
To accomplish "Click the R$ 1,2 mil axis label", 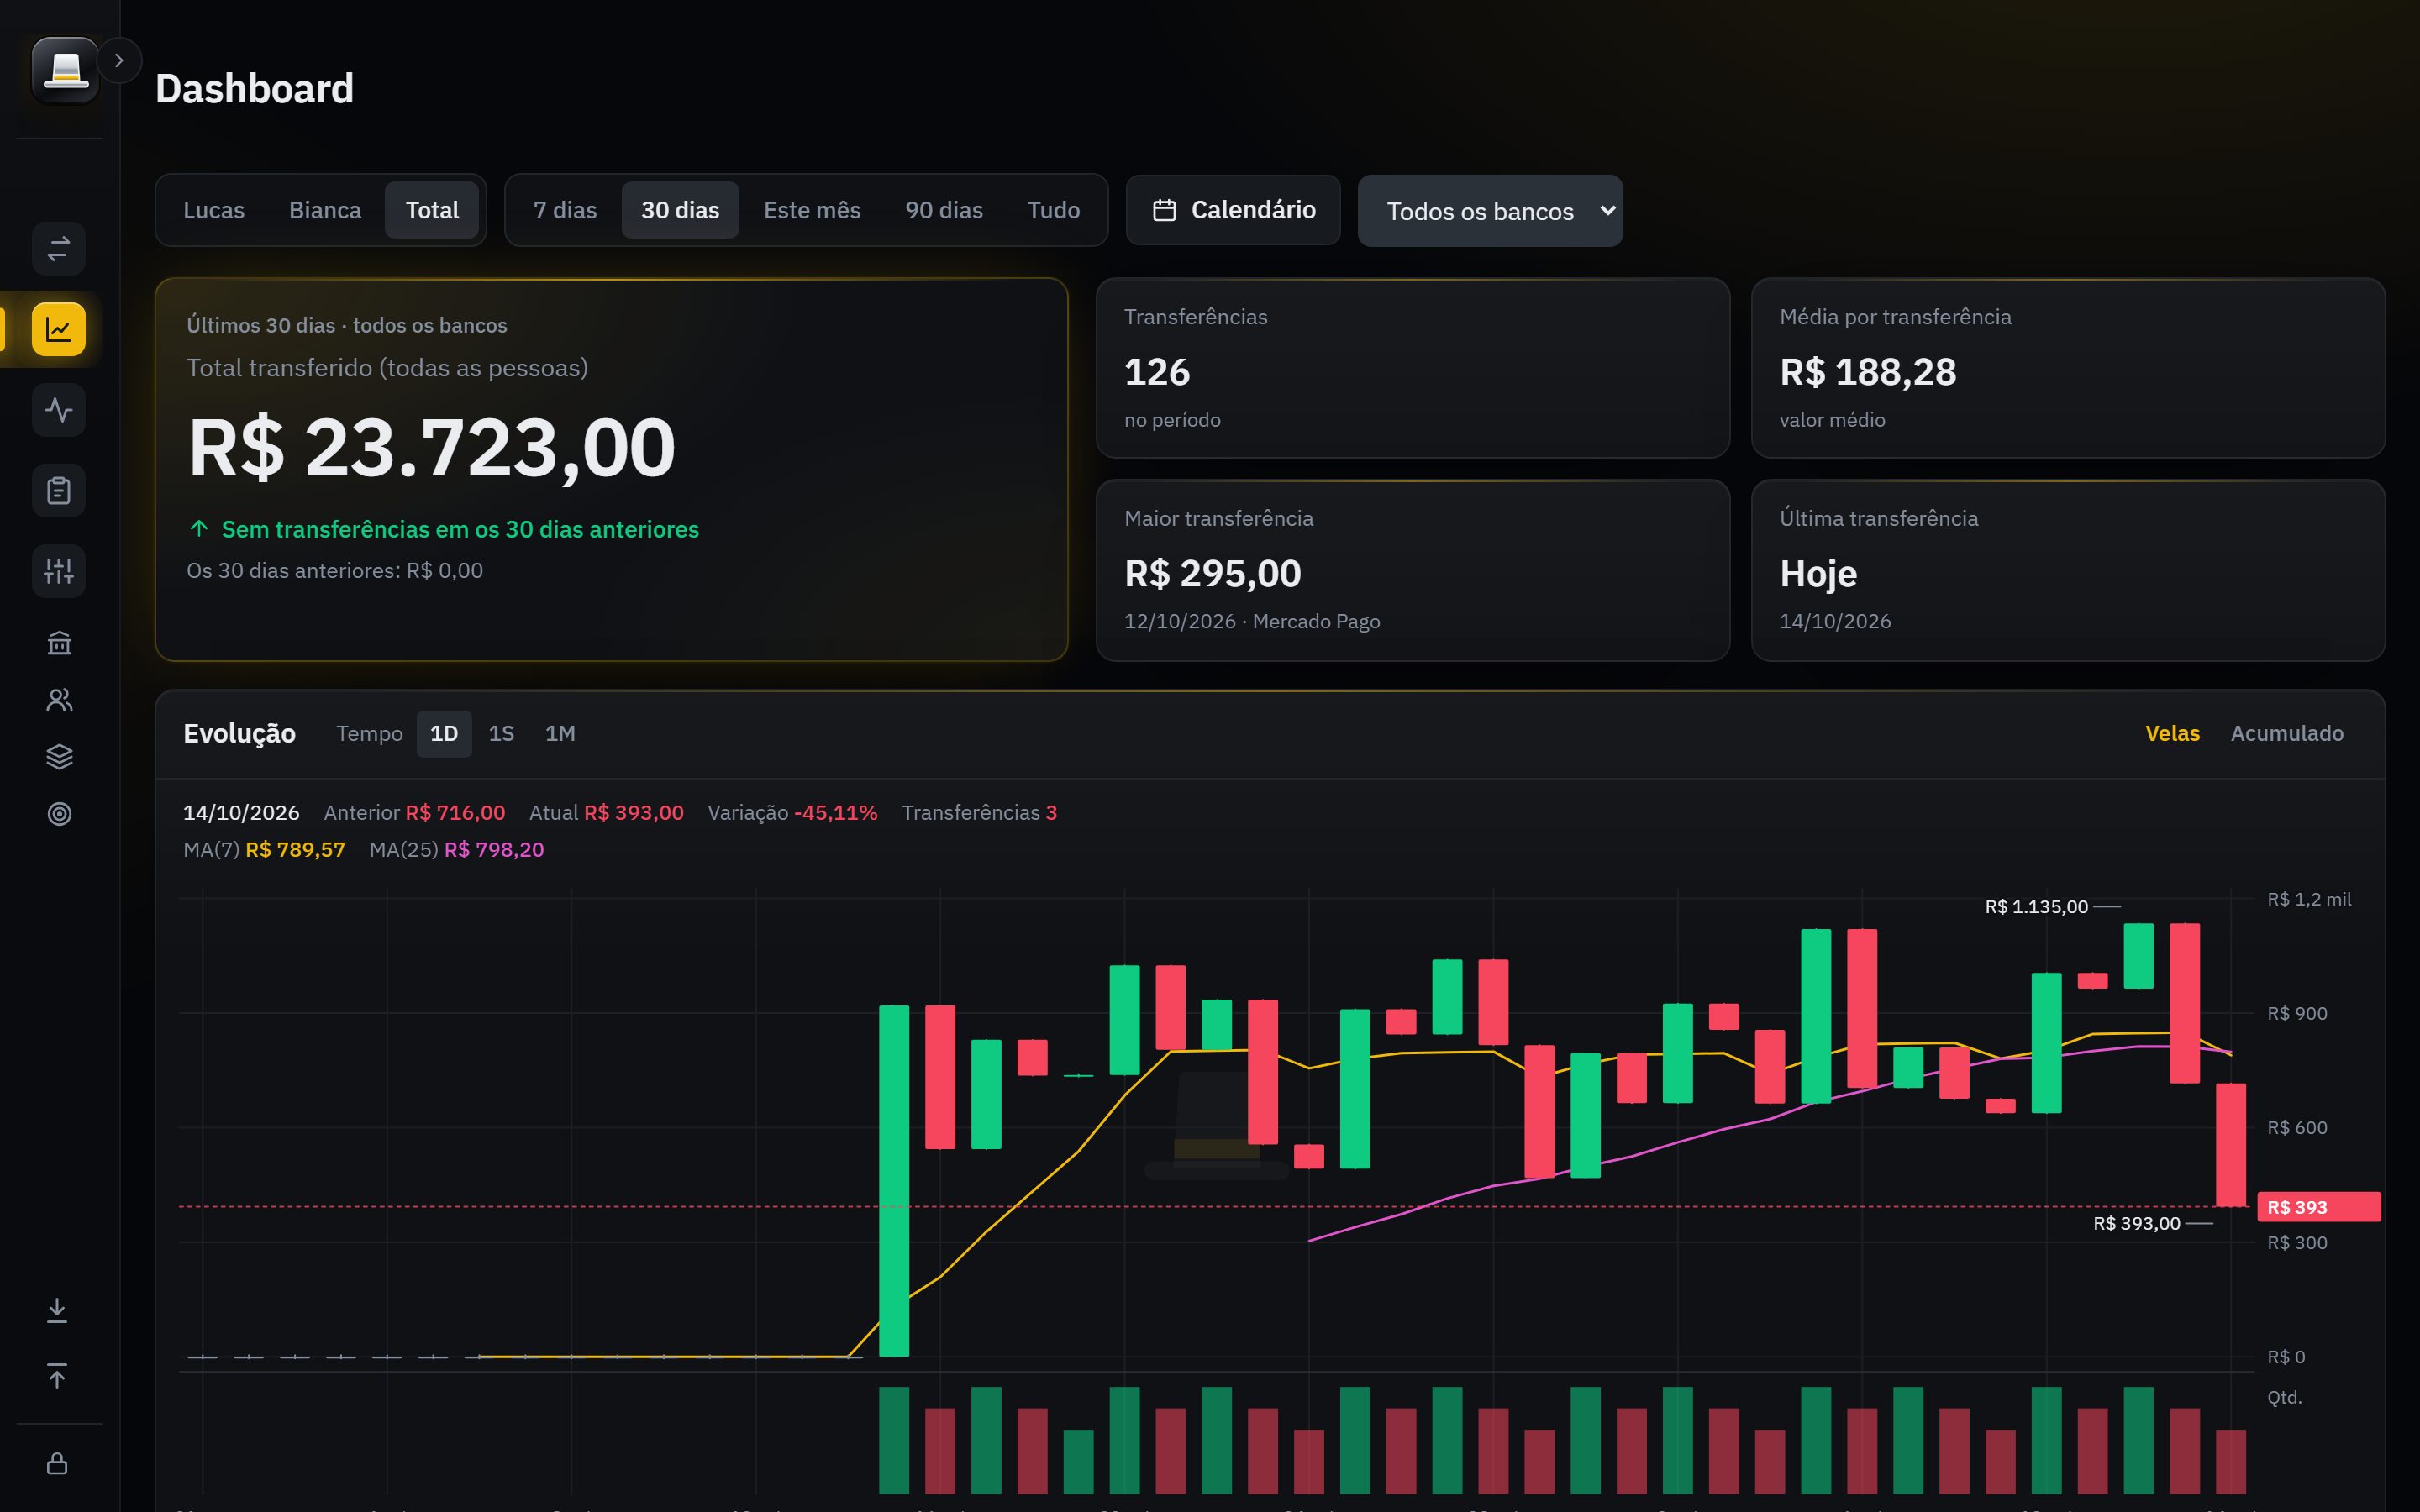I will coord(2309,900).
